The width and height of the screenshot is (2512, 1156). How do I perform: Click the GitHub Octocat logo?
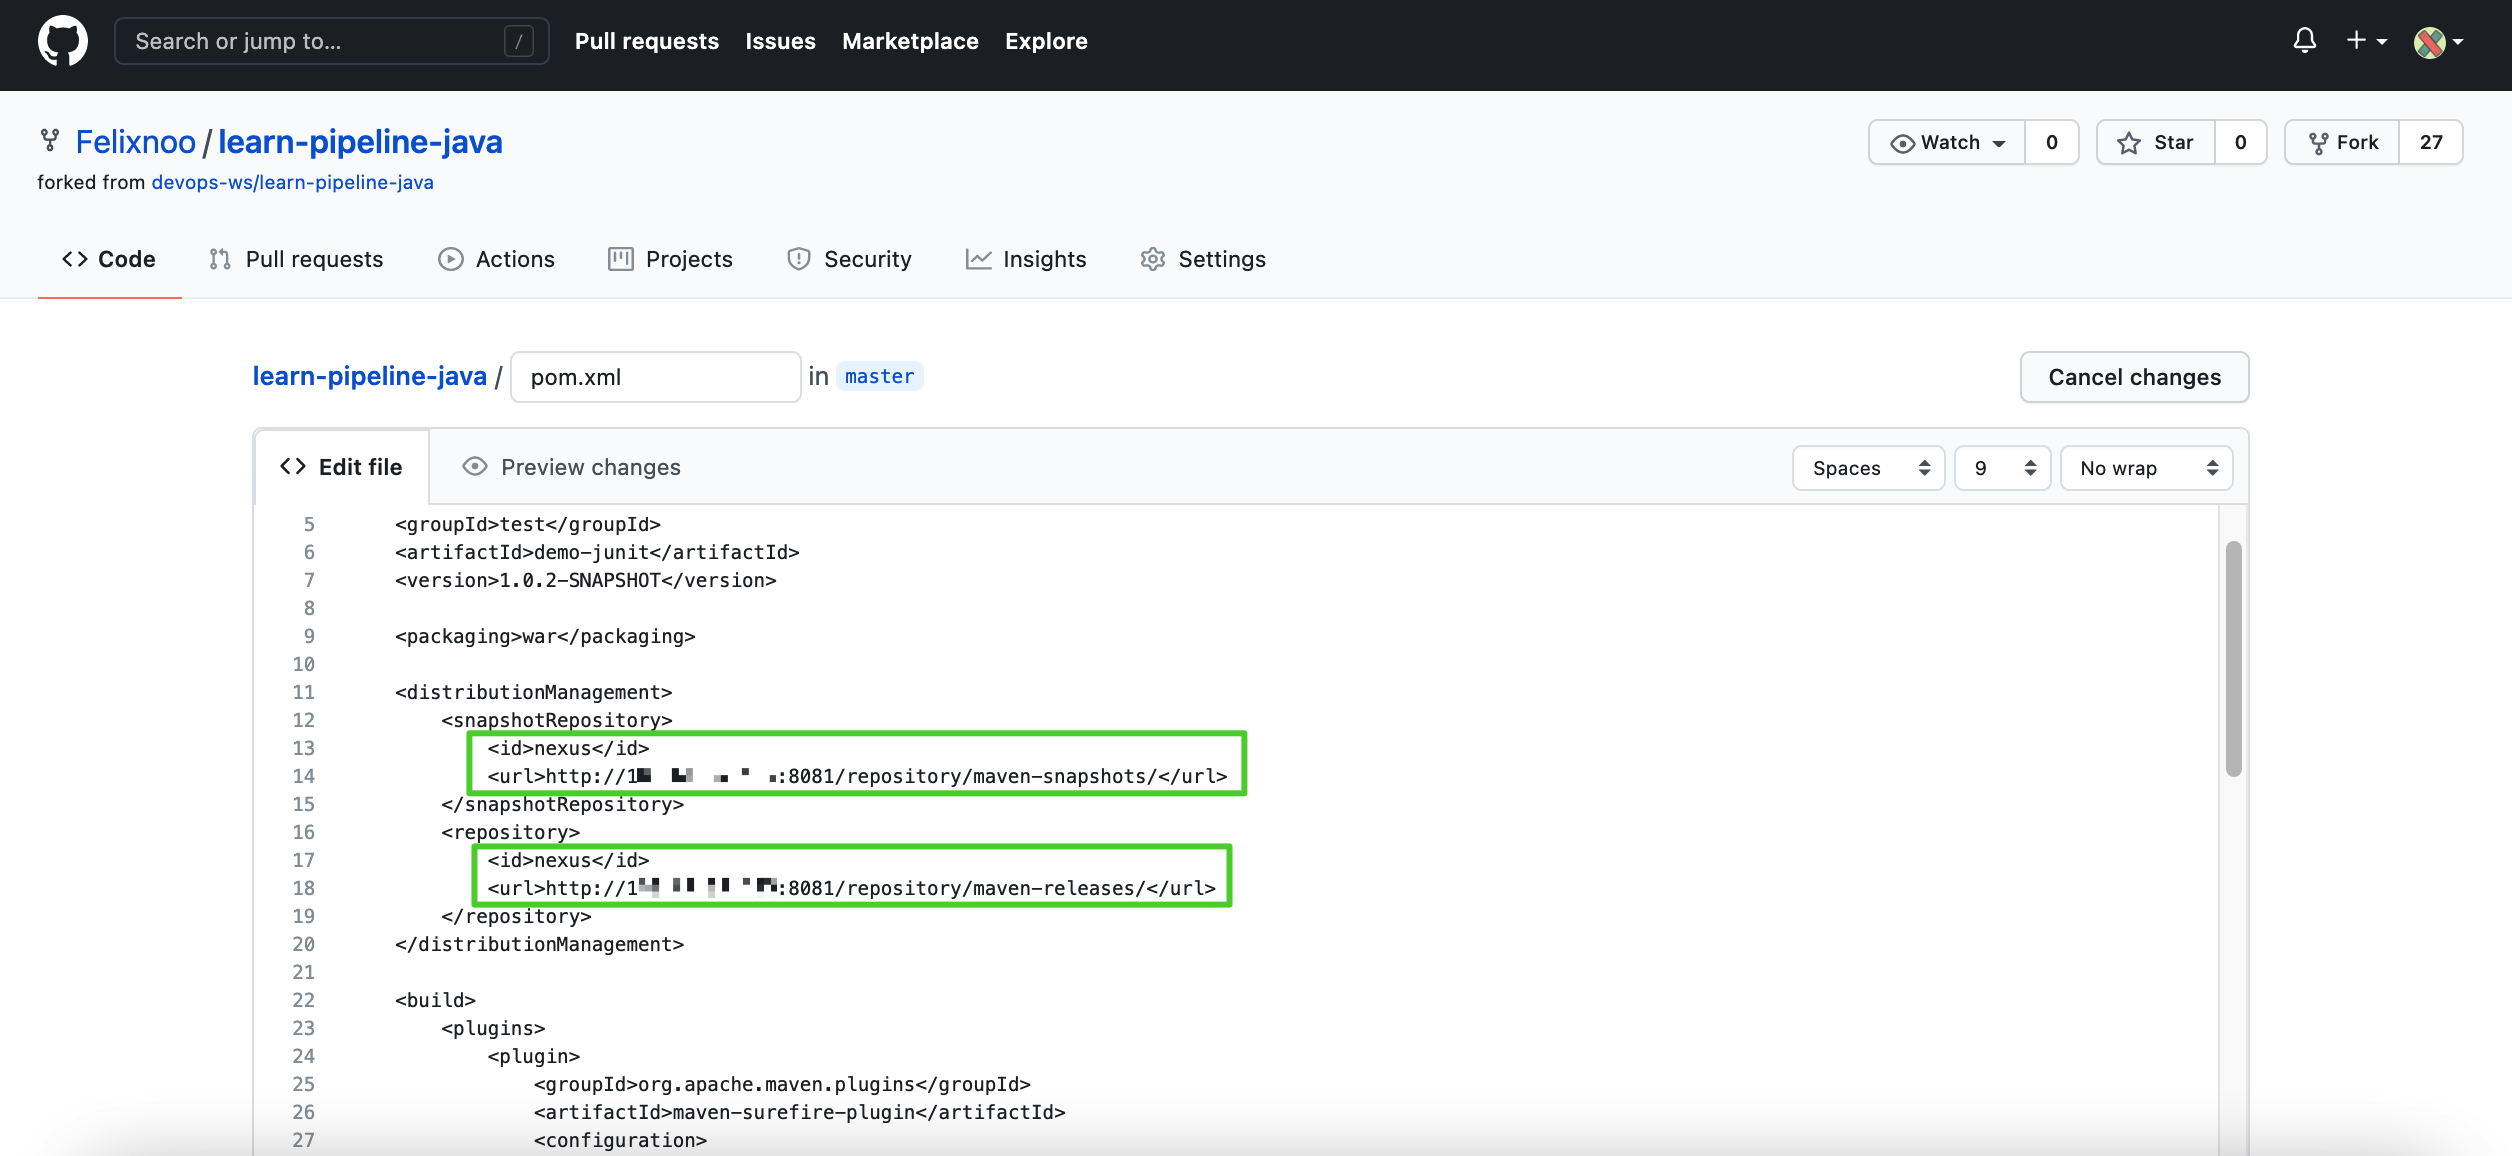click(x=62, y=41)
